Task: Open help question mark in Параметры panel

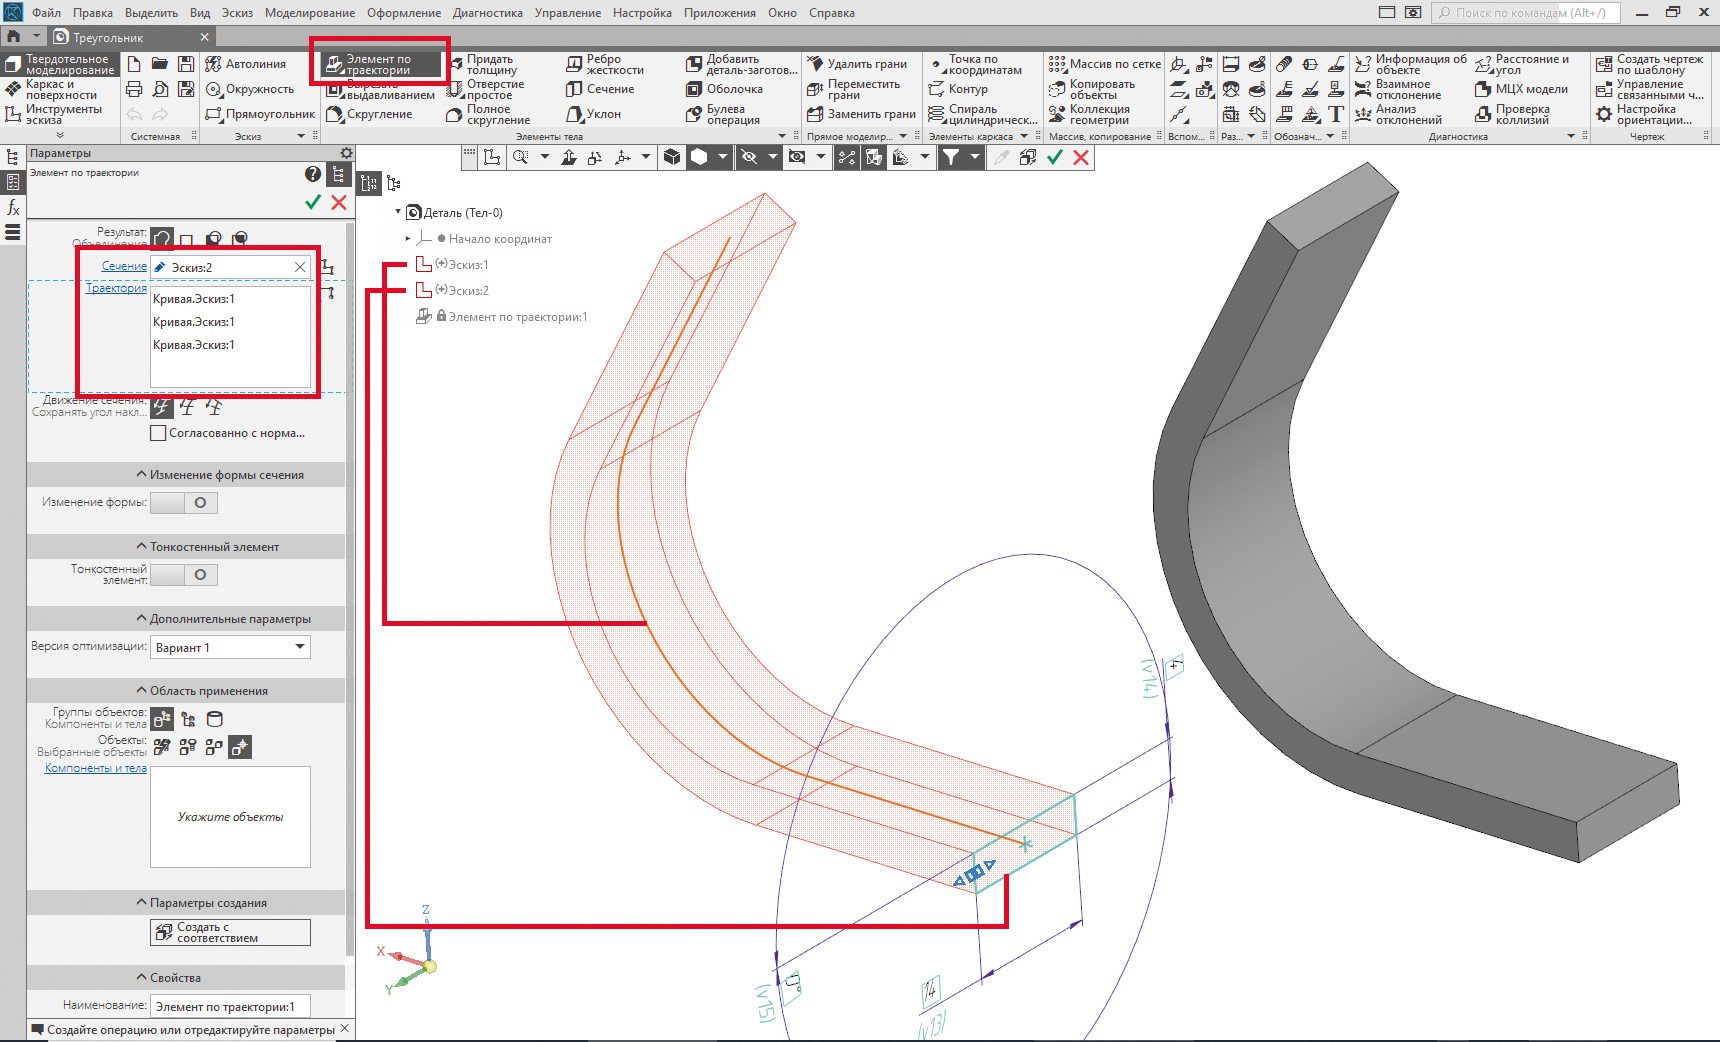Action: [x=313, y=174]
